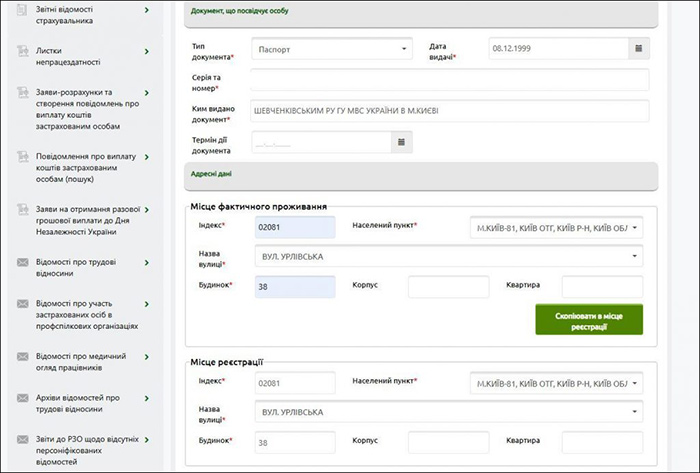
Task: Click Квартира field in Місце фактичного проживання
Action: click(x=602, y=287)
